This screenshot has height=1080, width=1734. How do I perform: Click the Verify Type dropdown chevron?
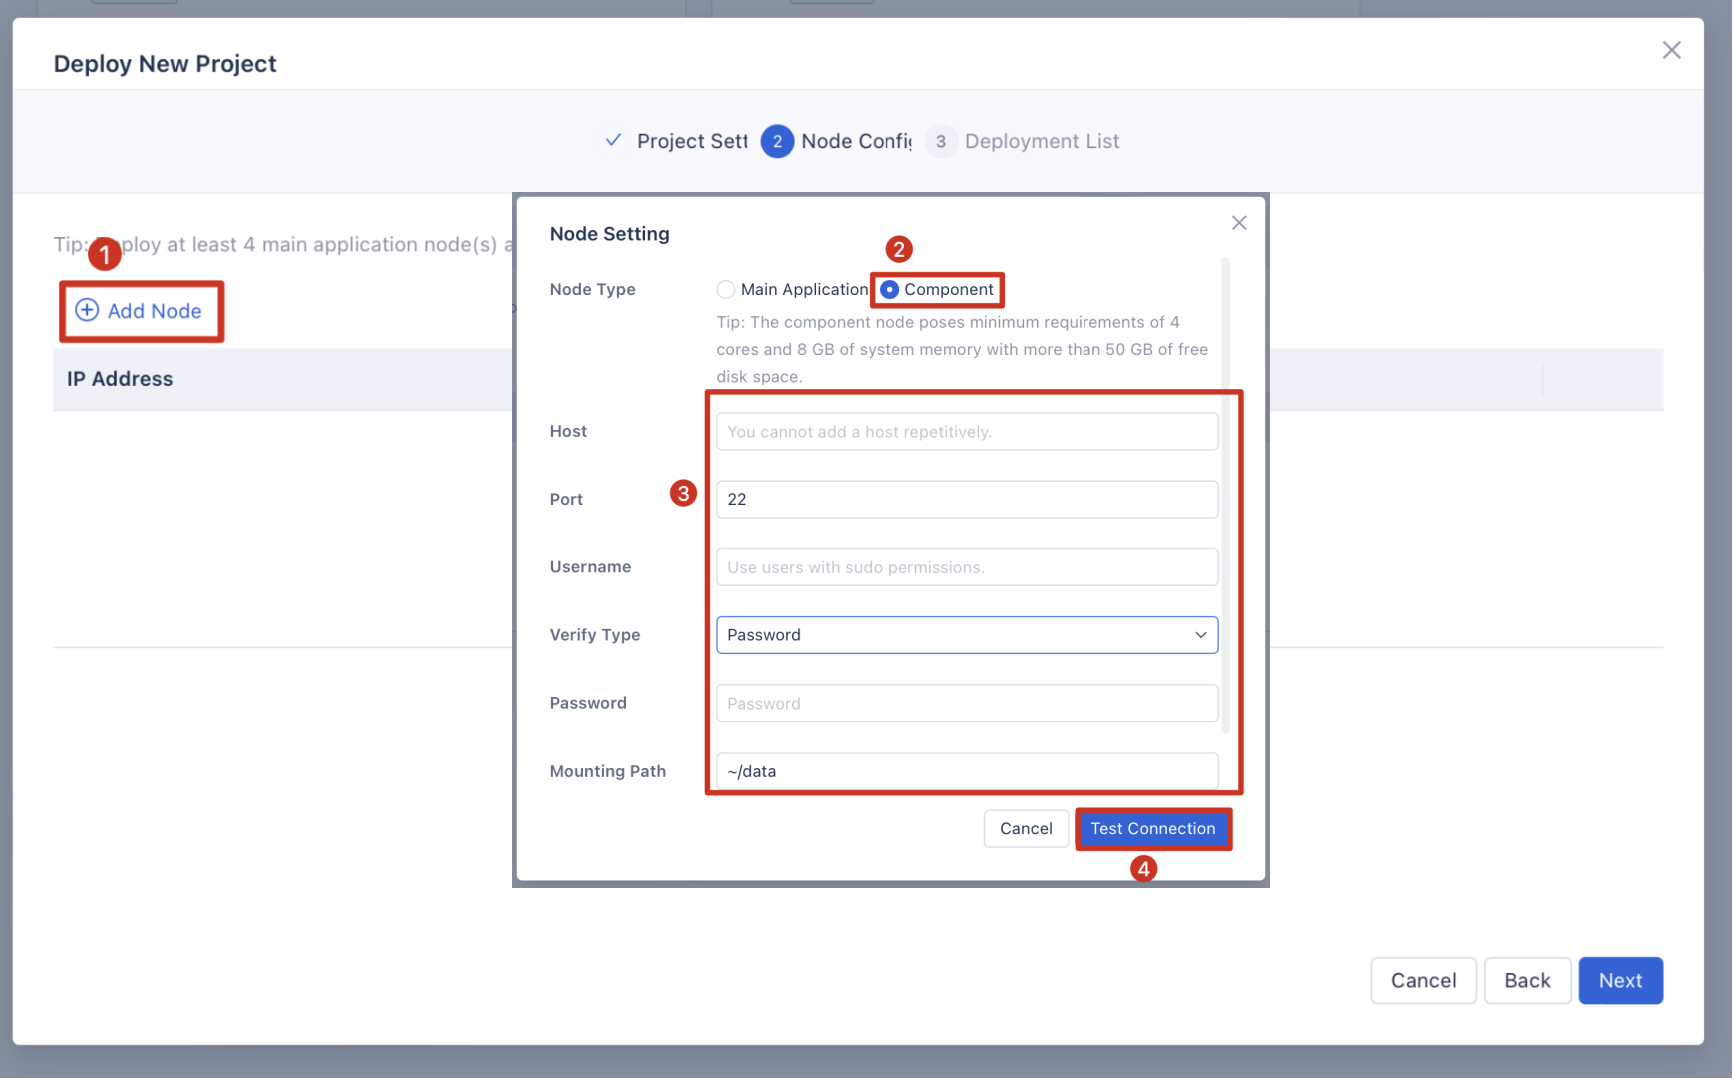click(x=1200, y=635)
